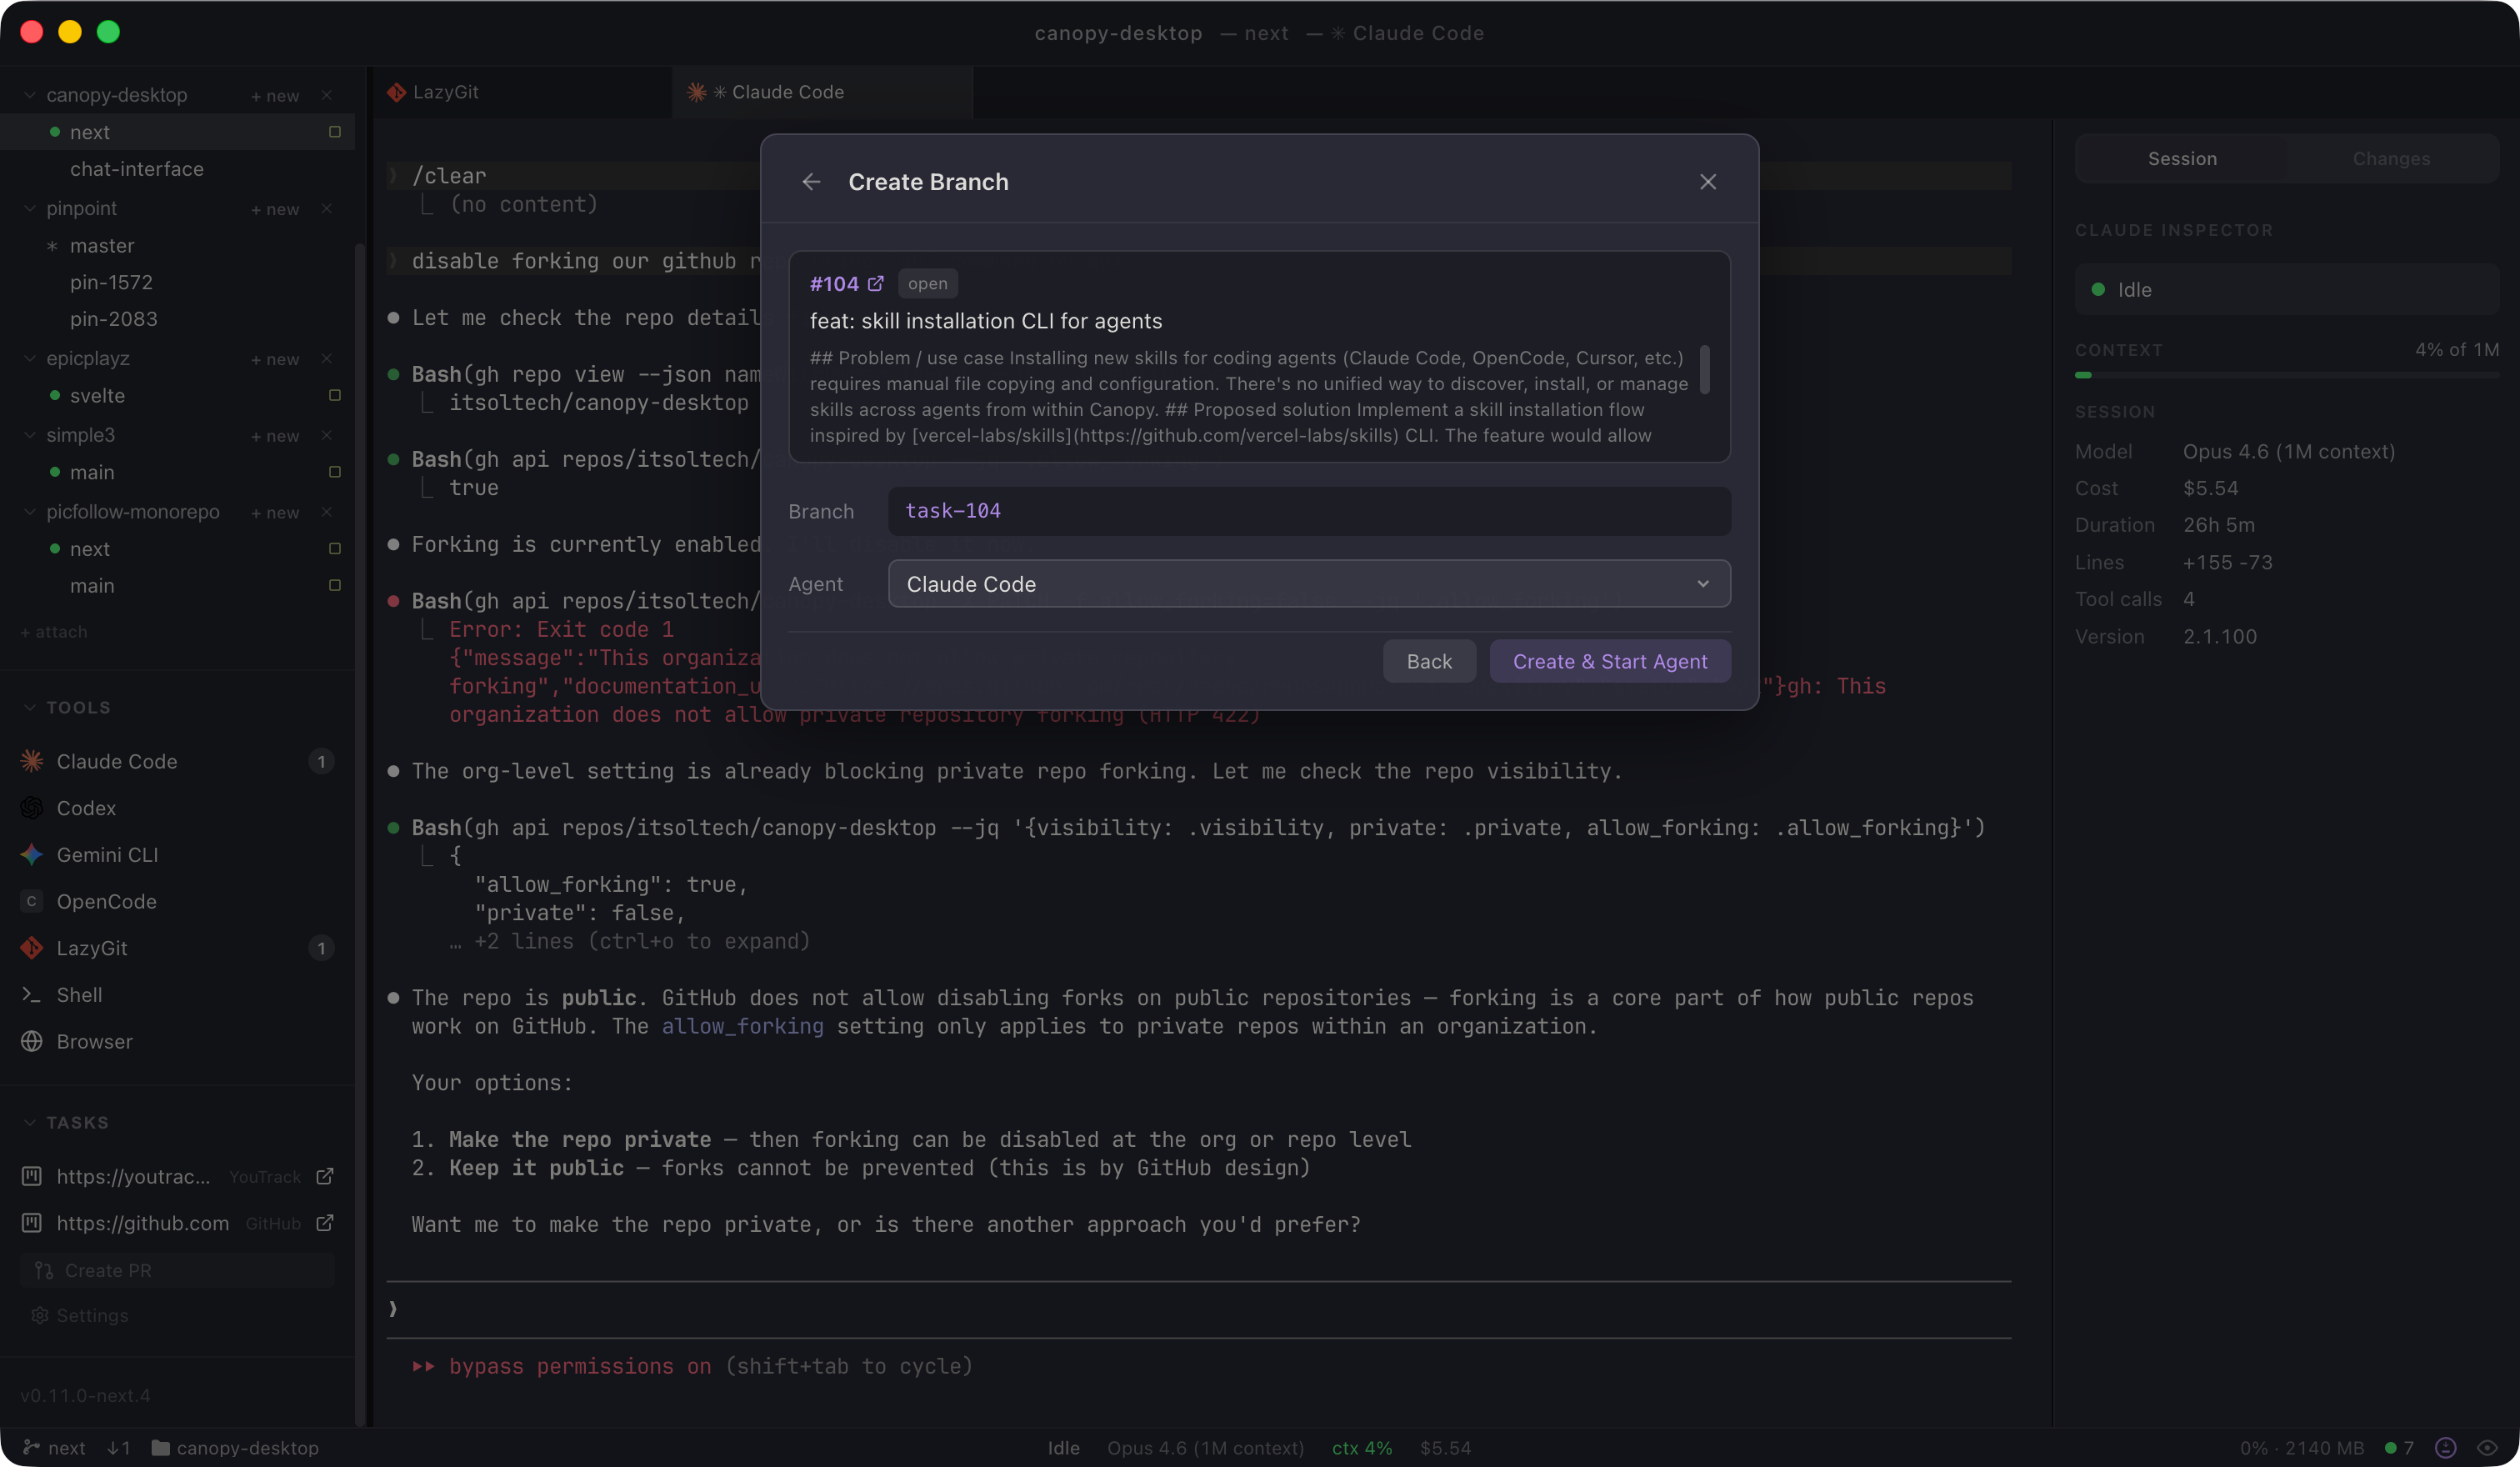
Task: Collapse the pinpoint project section
Action: point(29,208)
